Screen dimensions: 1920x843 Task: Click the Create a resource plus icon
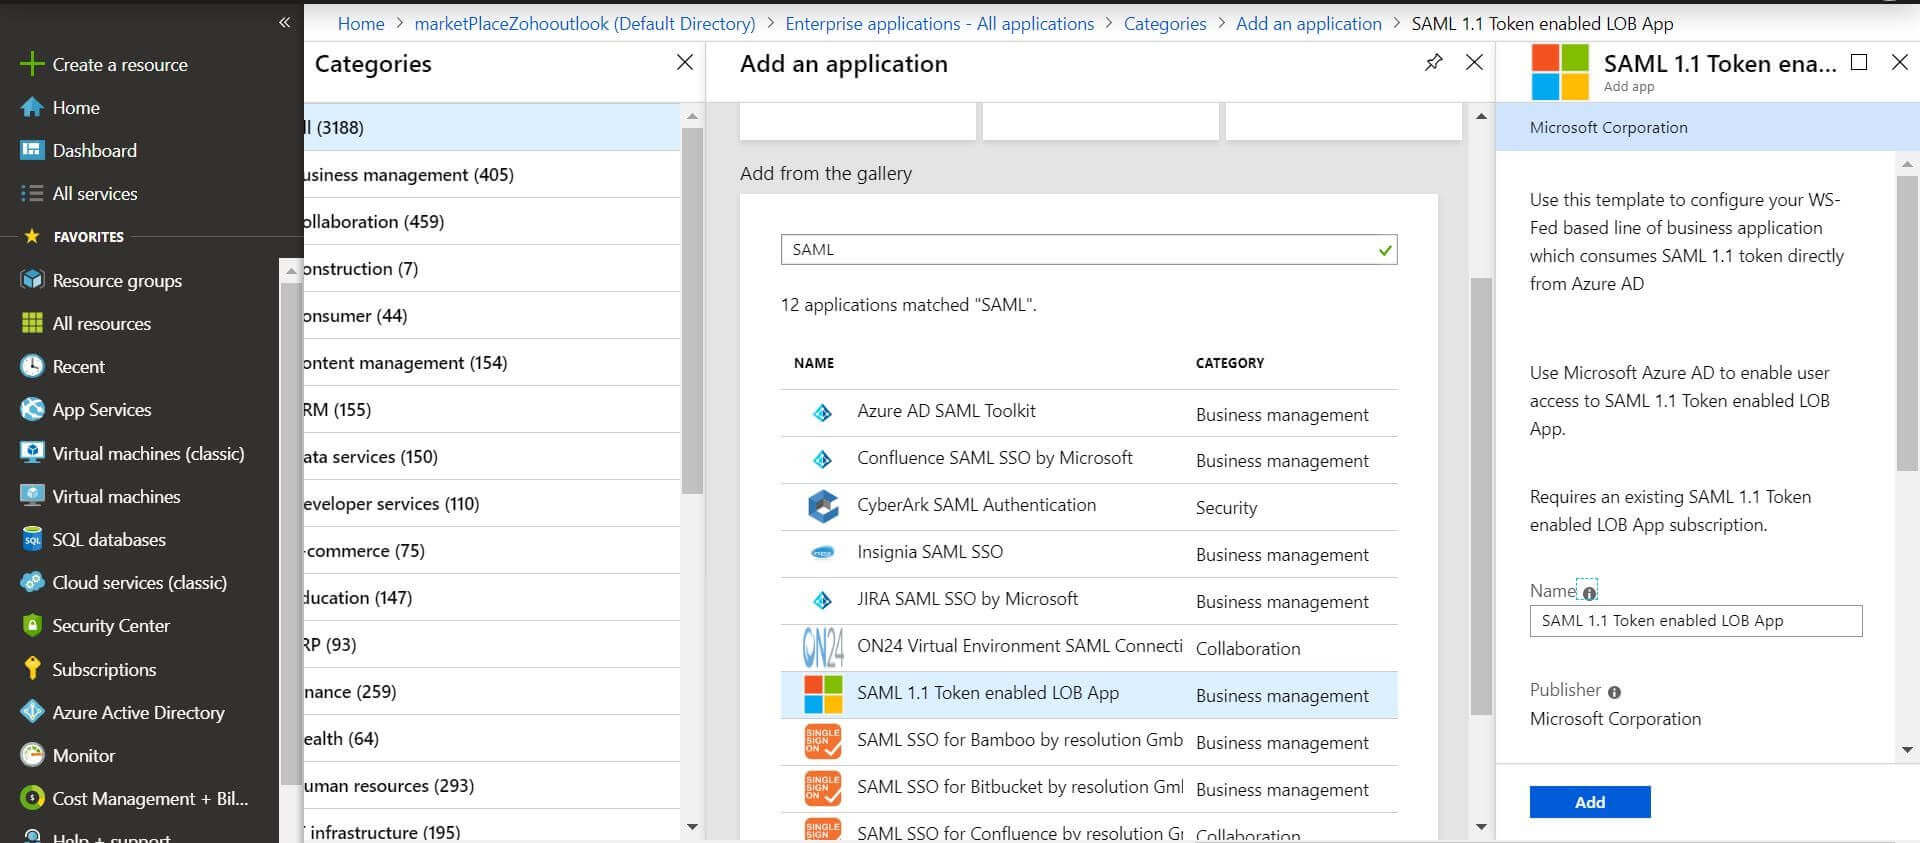click(32, 65)
